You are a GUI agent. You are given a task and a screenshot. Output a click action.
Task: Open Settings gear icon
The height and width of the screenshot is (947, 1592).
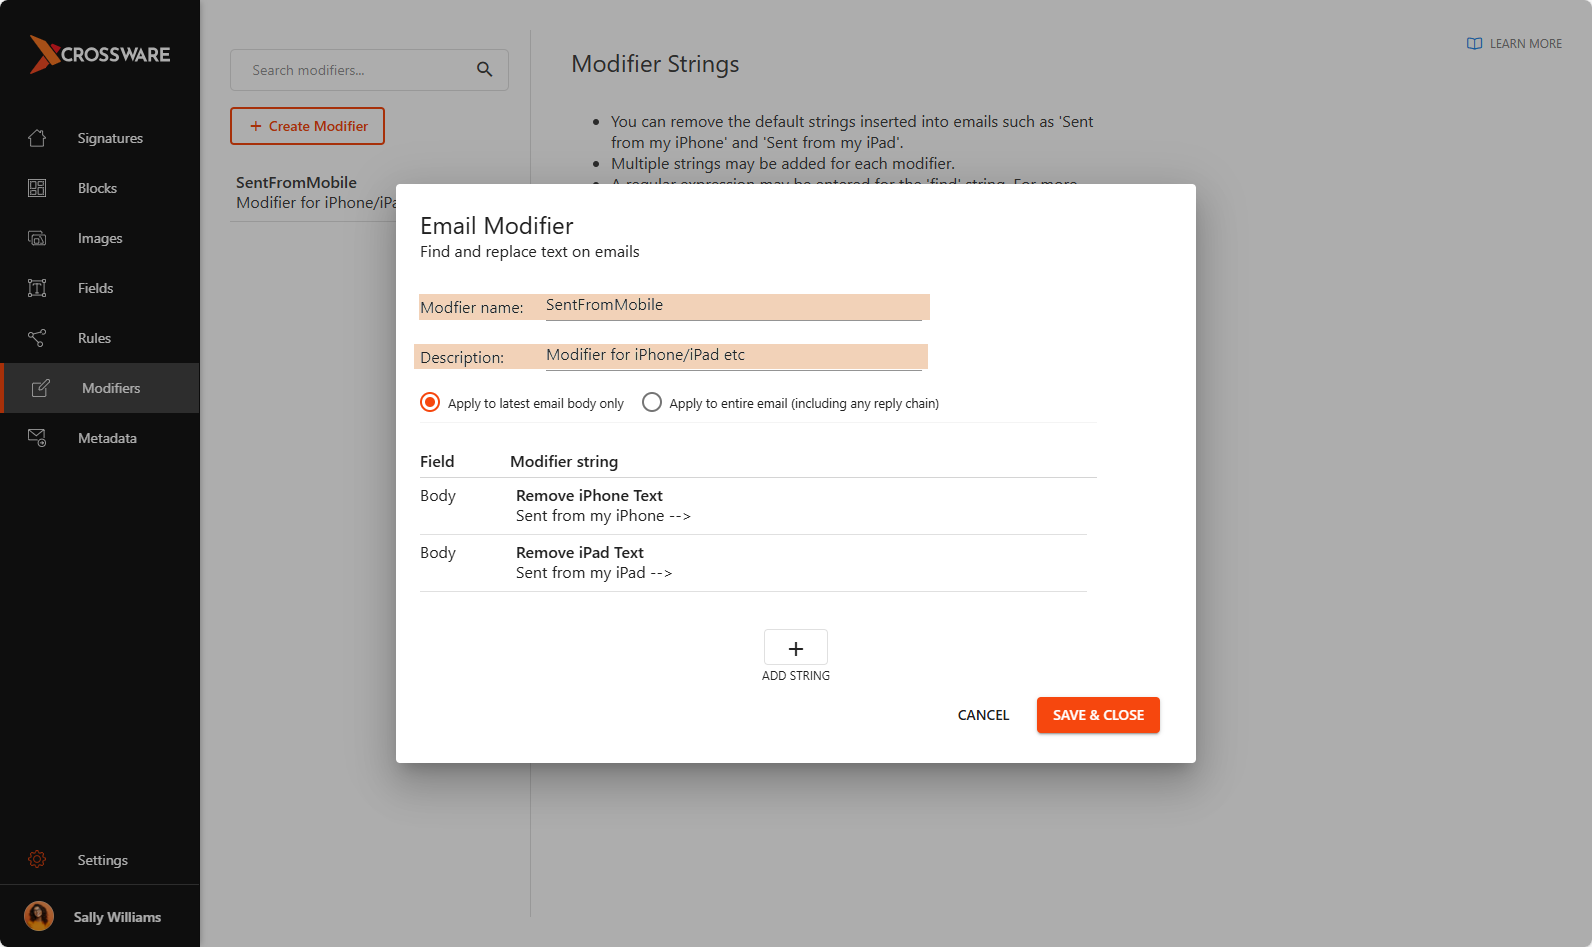tap(37, 859)
